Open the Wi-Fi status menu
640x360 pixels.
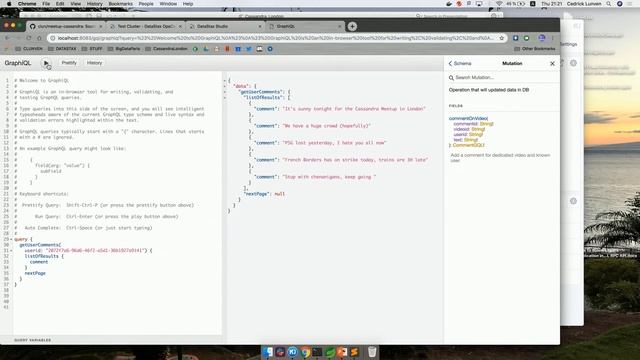[x=499, y=4]
